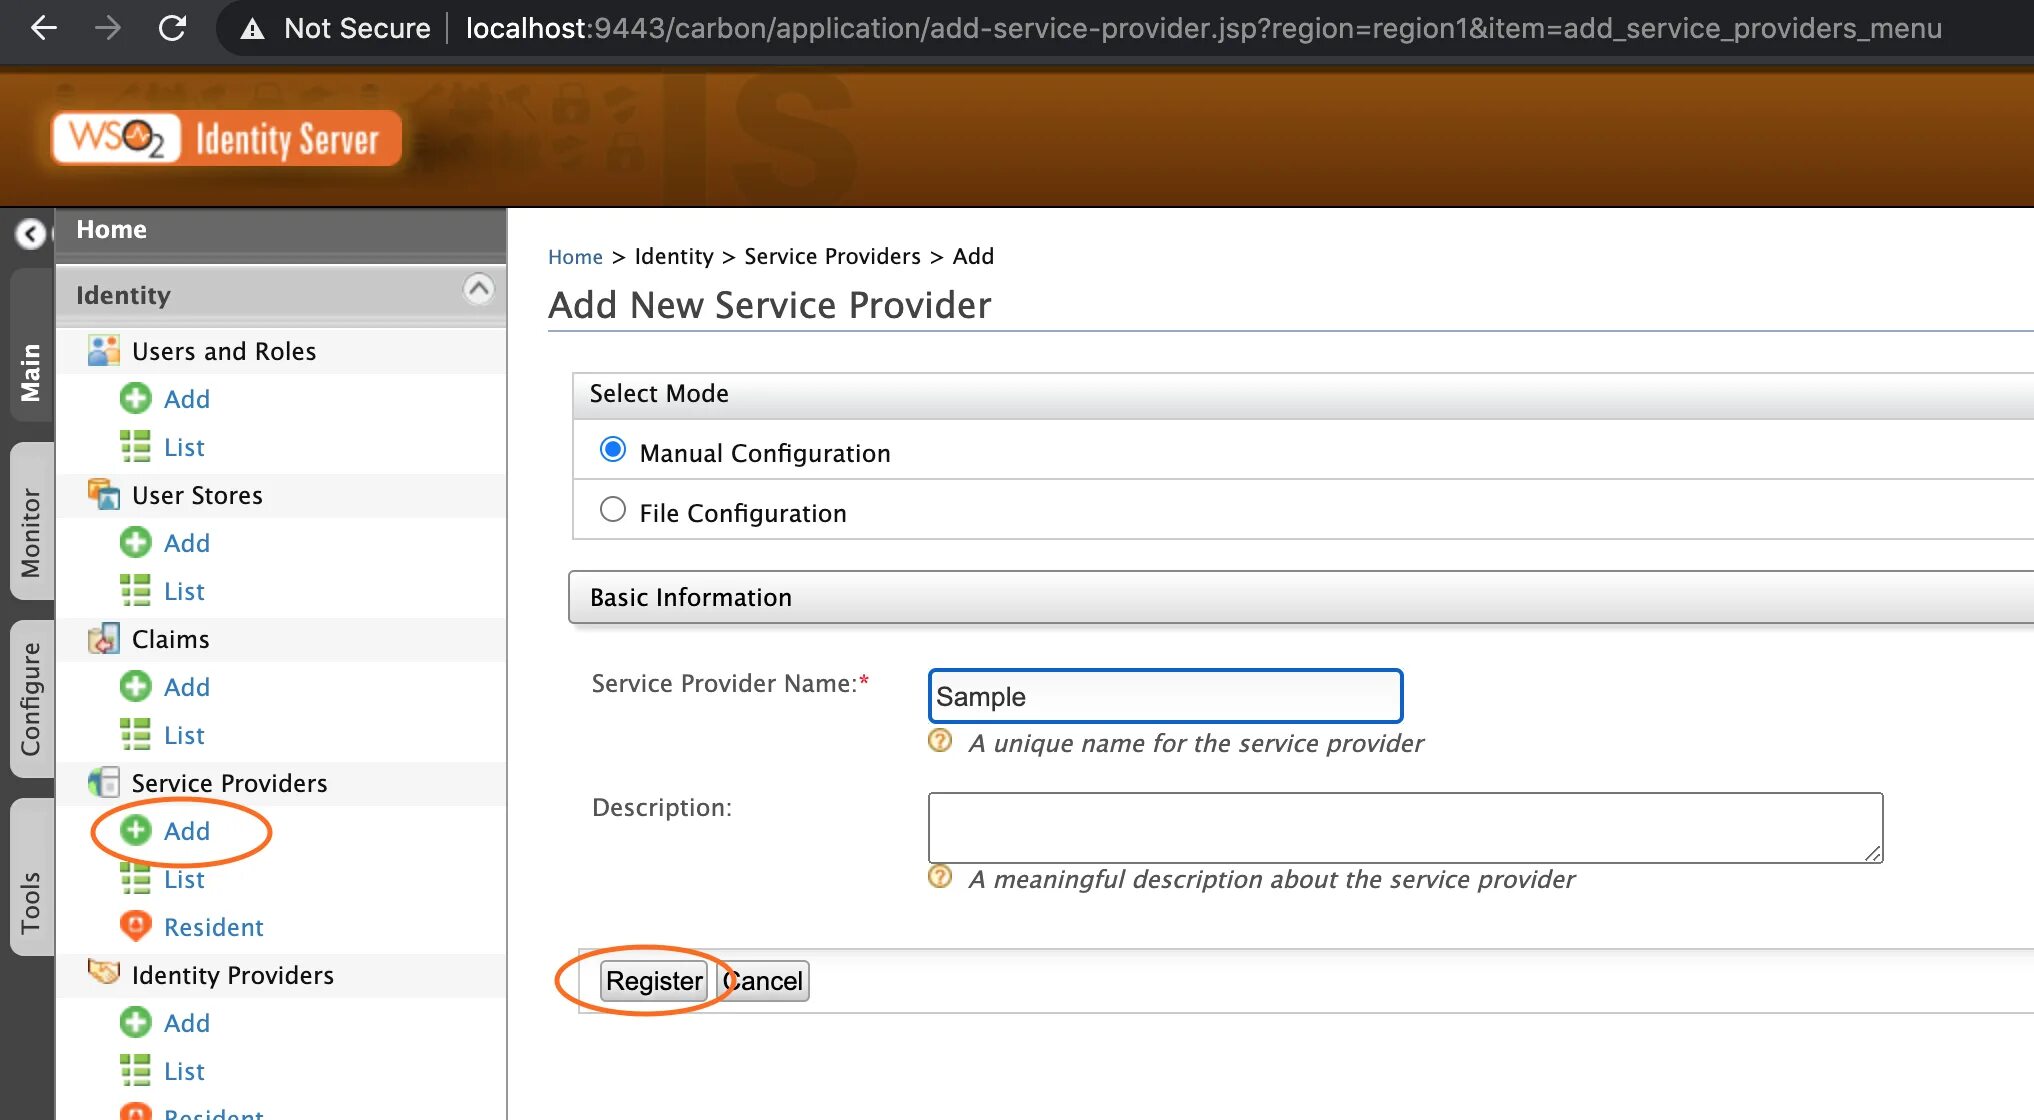Click the WSO2 Identity Server logo
This screenshot has height=1120, width=2034.
click(x=227, y=138)
